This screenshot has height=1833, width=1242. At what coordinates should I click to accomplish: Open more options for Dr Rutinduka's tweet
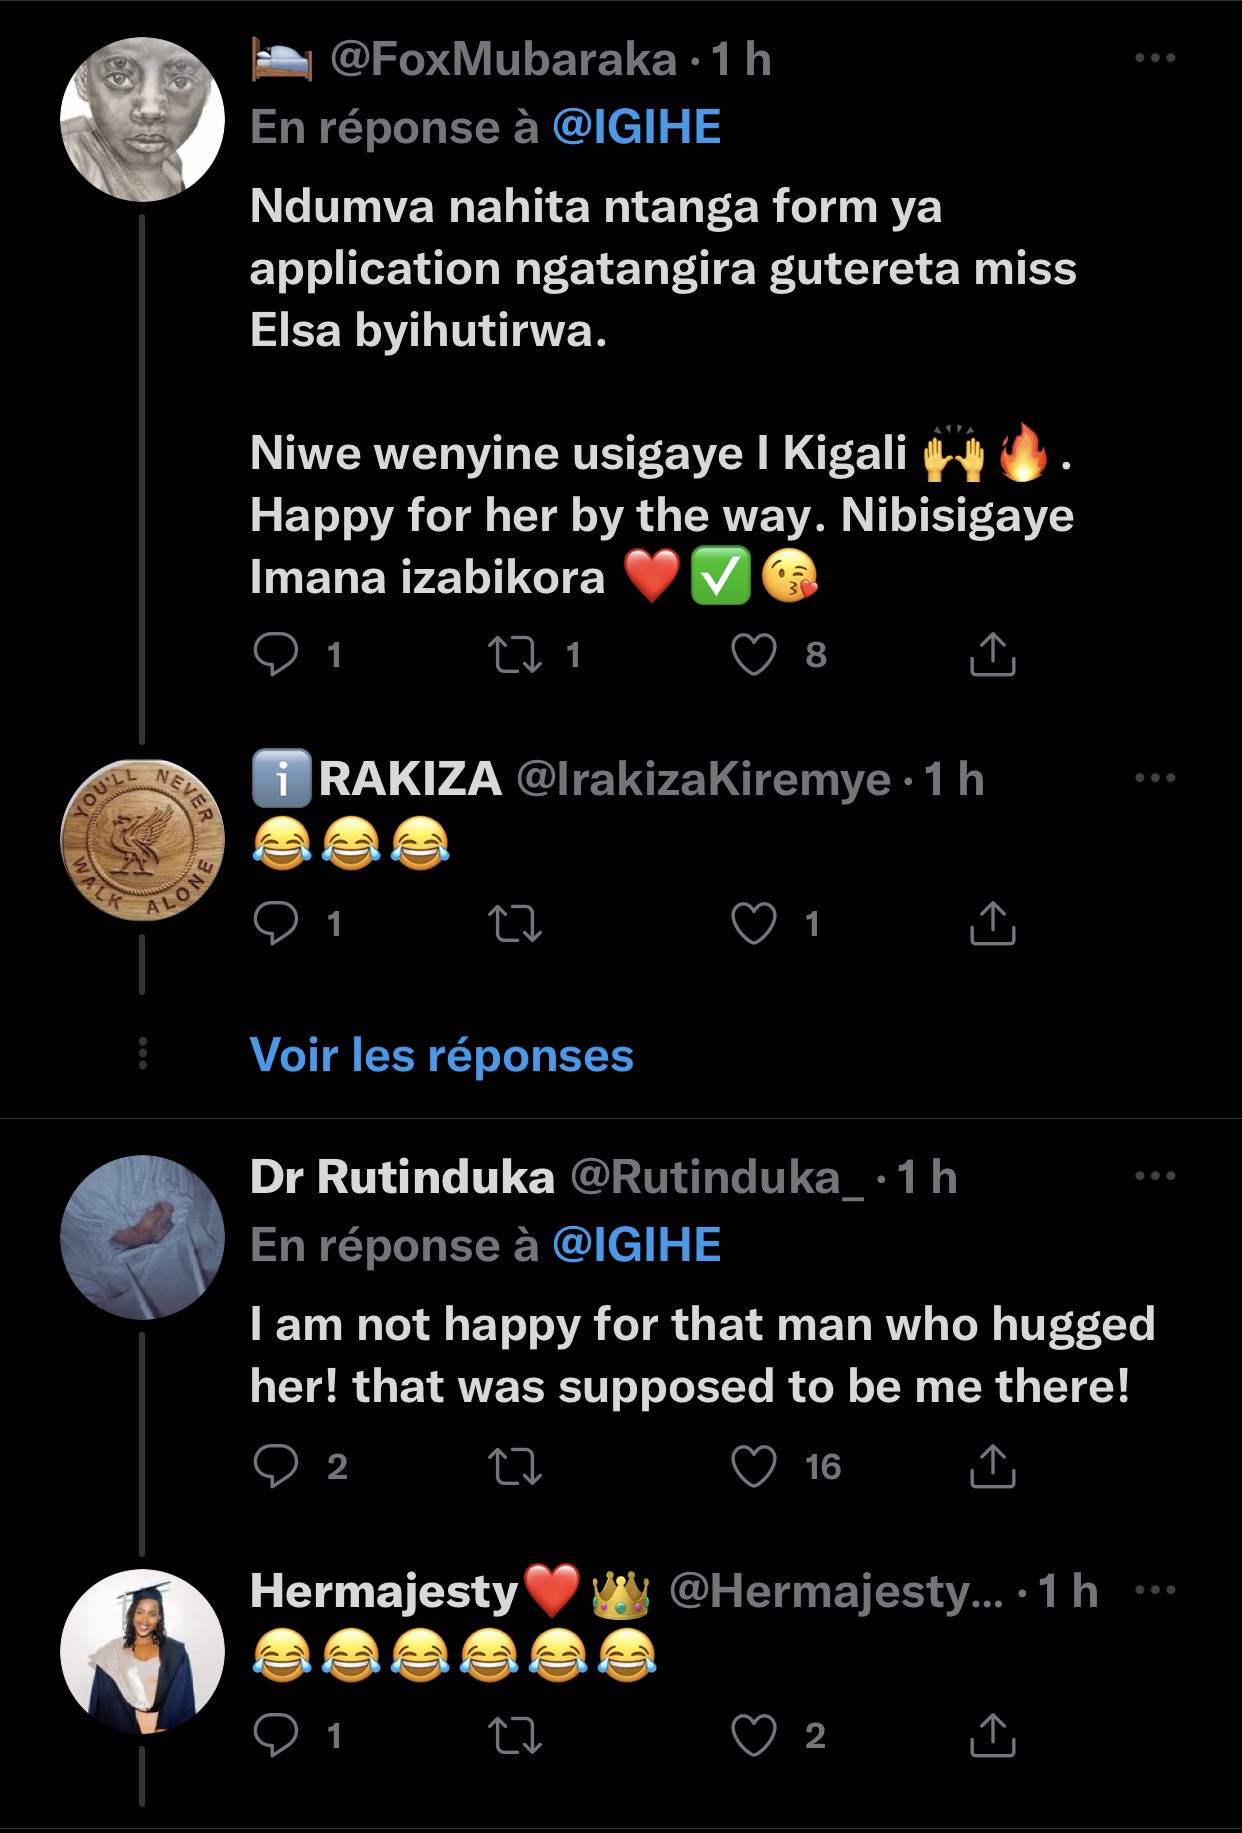click(1155, 1176)
